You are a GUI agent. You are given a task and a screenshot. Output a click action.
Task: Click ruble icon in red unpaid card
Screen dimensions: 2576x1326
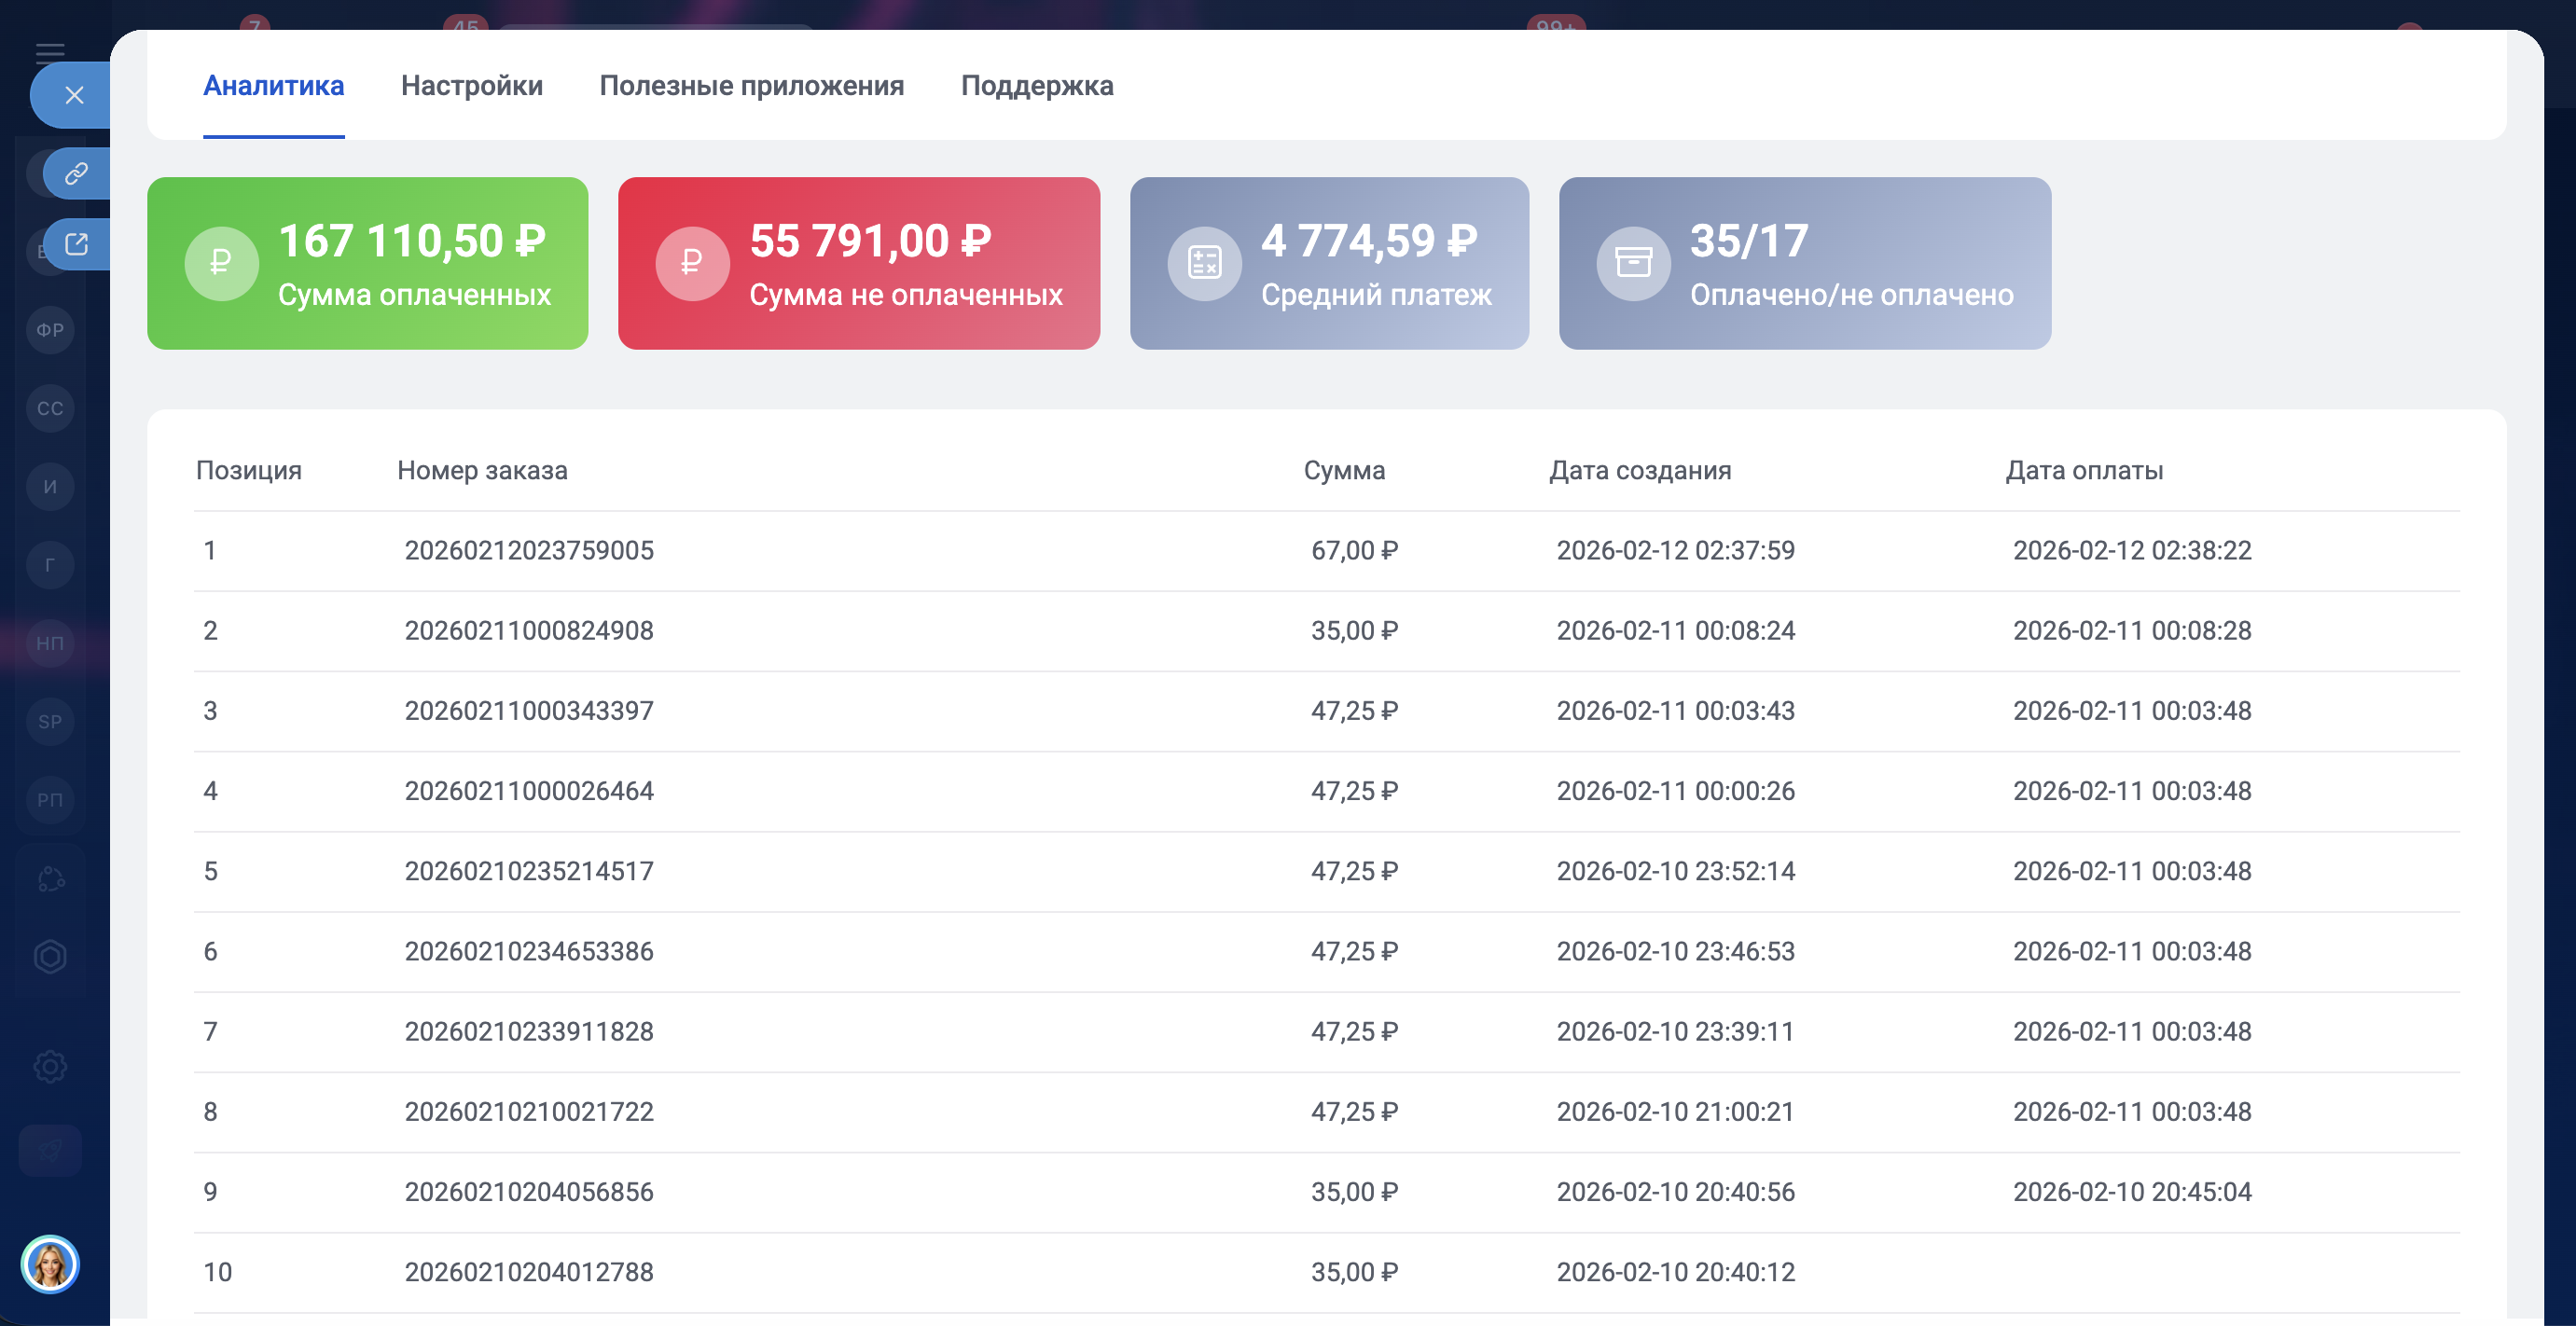pyautogui.click(x=692, y=263)
